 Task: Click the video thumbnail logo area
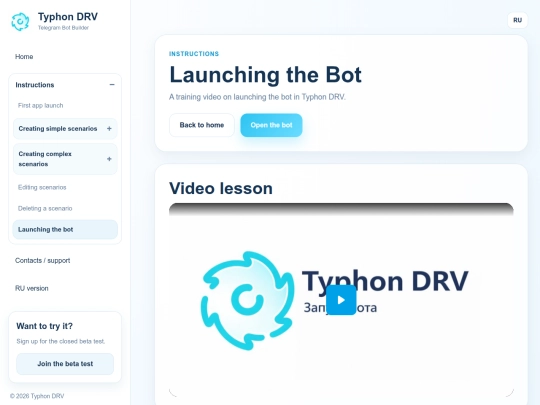tap(247, 300)
